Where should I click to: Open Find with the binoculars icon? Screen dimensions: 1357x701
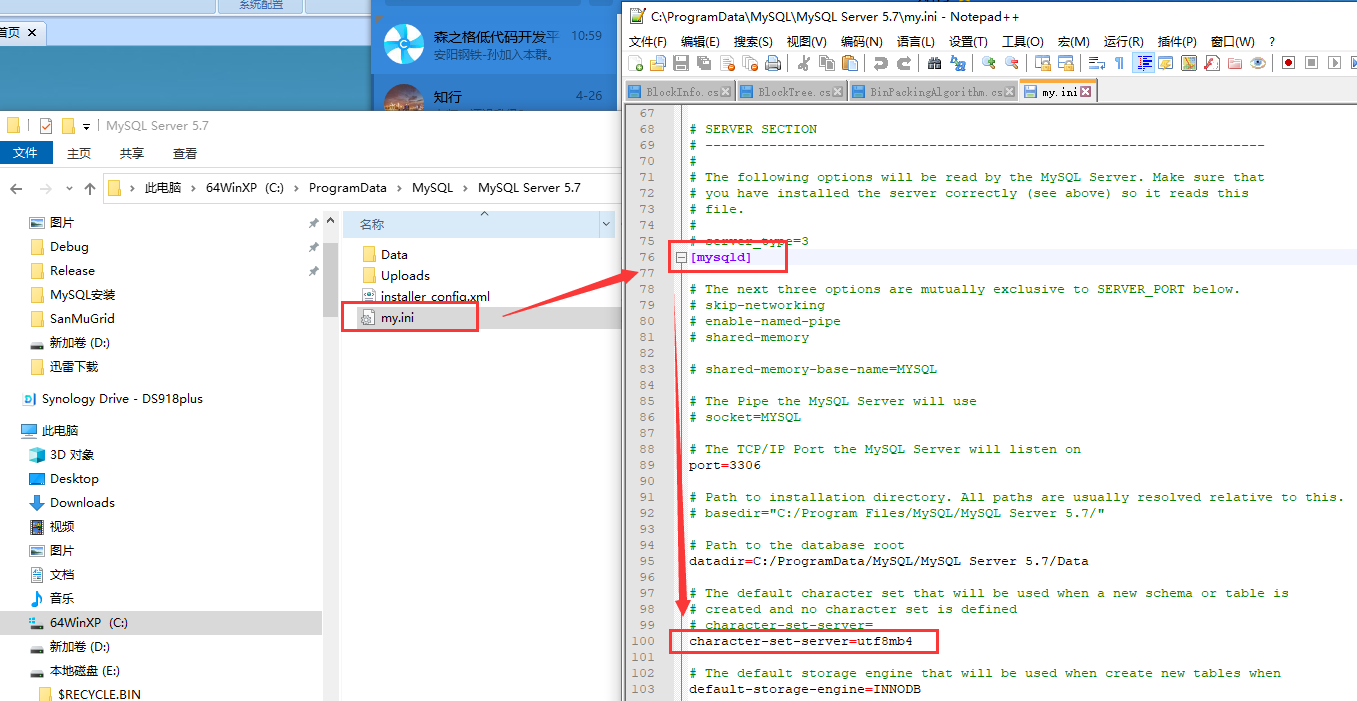[x=935, y=63]
